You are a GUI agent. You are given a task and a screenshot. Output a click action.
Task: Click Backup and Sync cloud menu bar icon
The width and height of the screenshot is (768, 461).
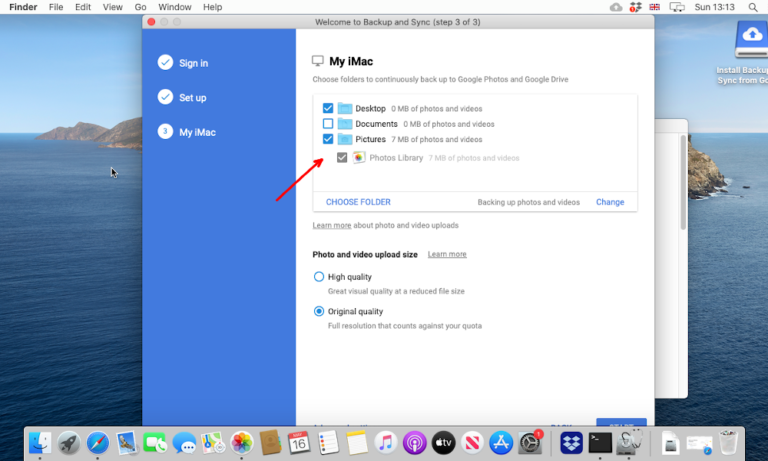point(616,7)
